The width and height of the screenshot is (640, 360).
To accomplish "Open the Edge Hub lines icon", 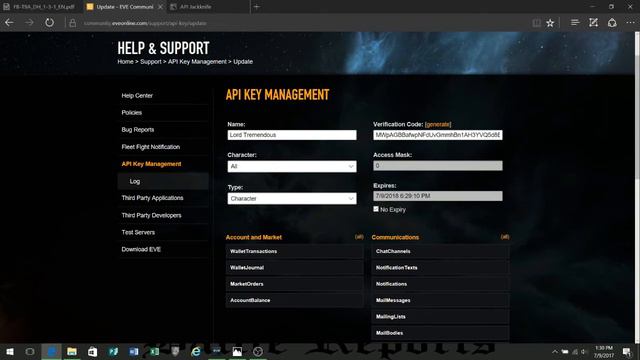I will [575, 23].
